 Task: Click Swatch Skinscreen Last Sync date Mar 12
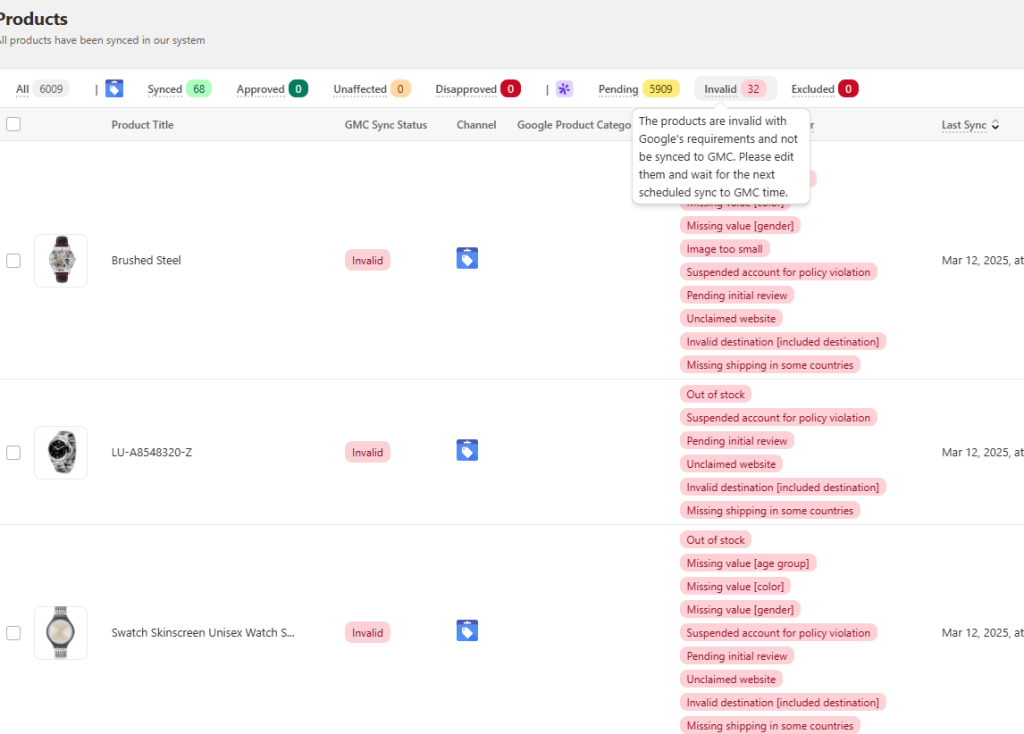982,633
